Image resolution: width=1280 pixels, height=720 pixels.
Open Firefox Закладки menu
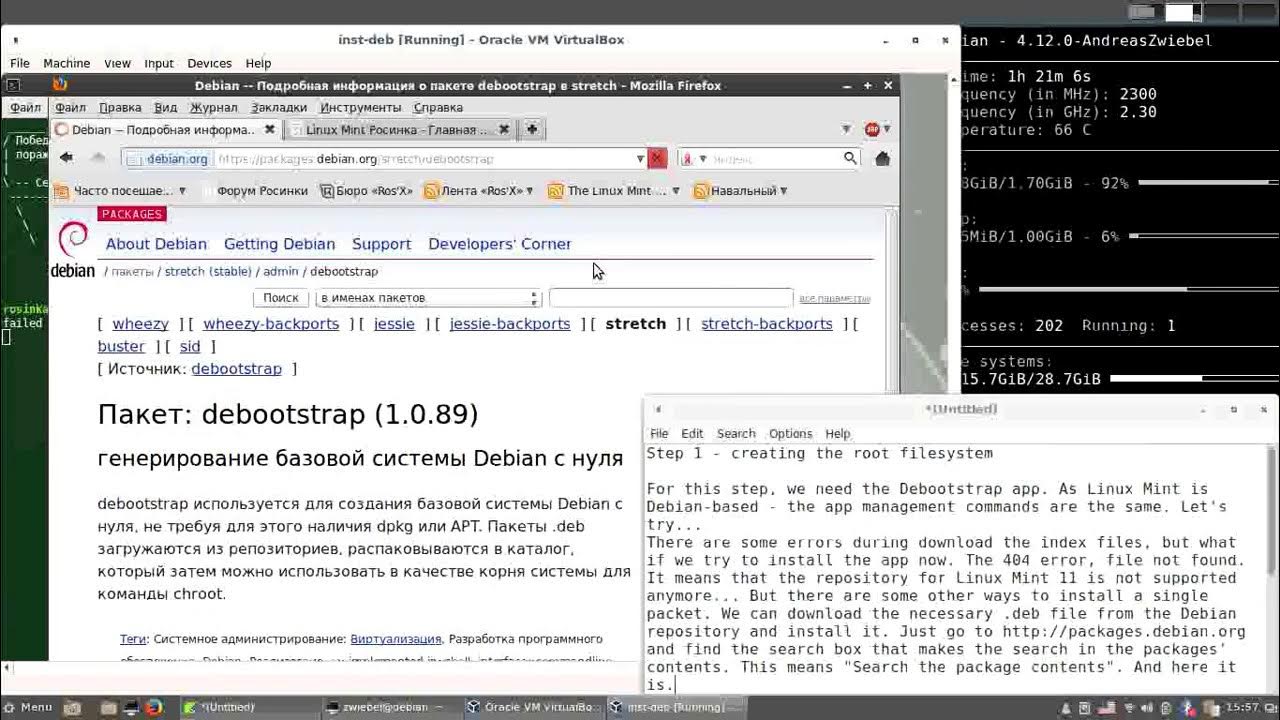click(279, 107)
